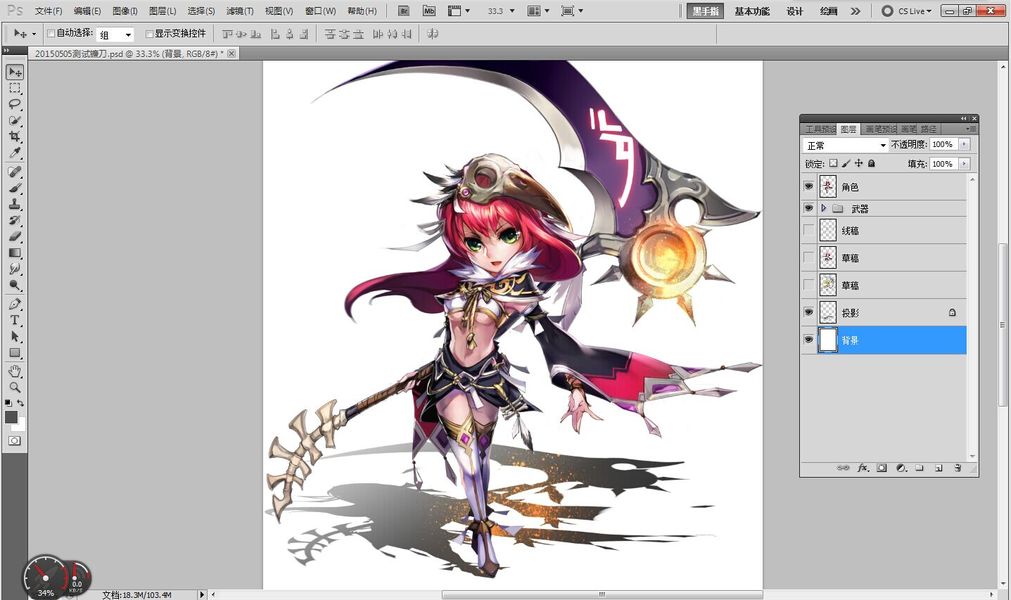Swap foreground and background colors
Screen dimensions: 1011x600
pos(21,403)
